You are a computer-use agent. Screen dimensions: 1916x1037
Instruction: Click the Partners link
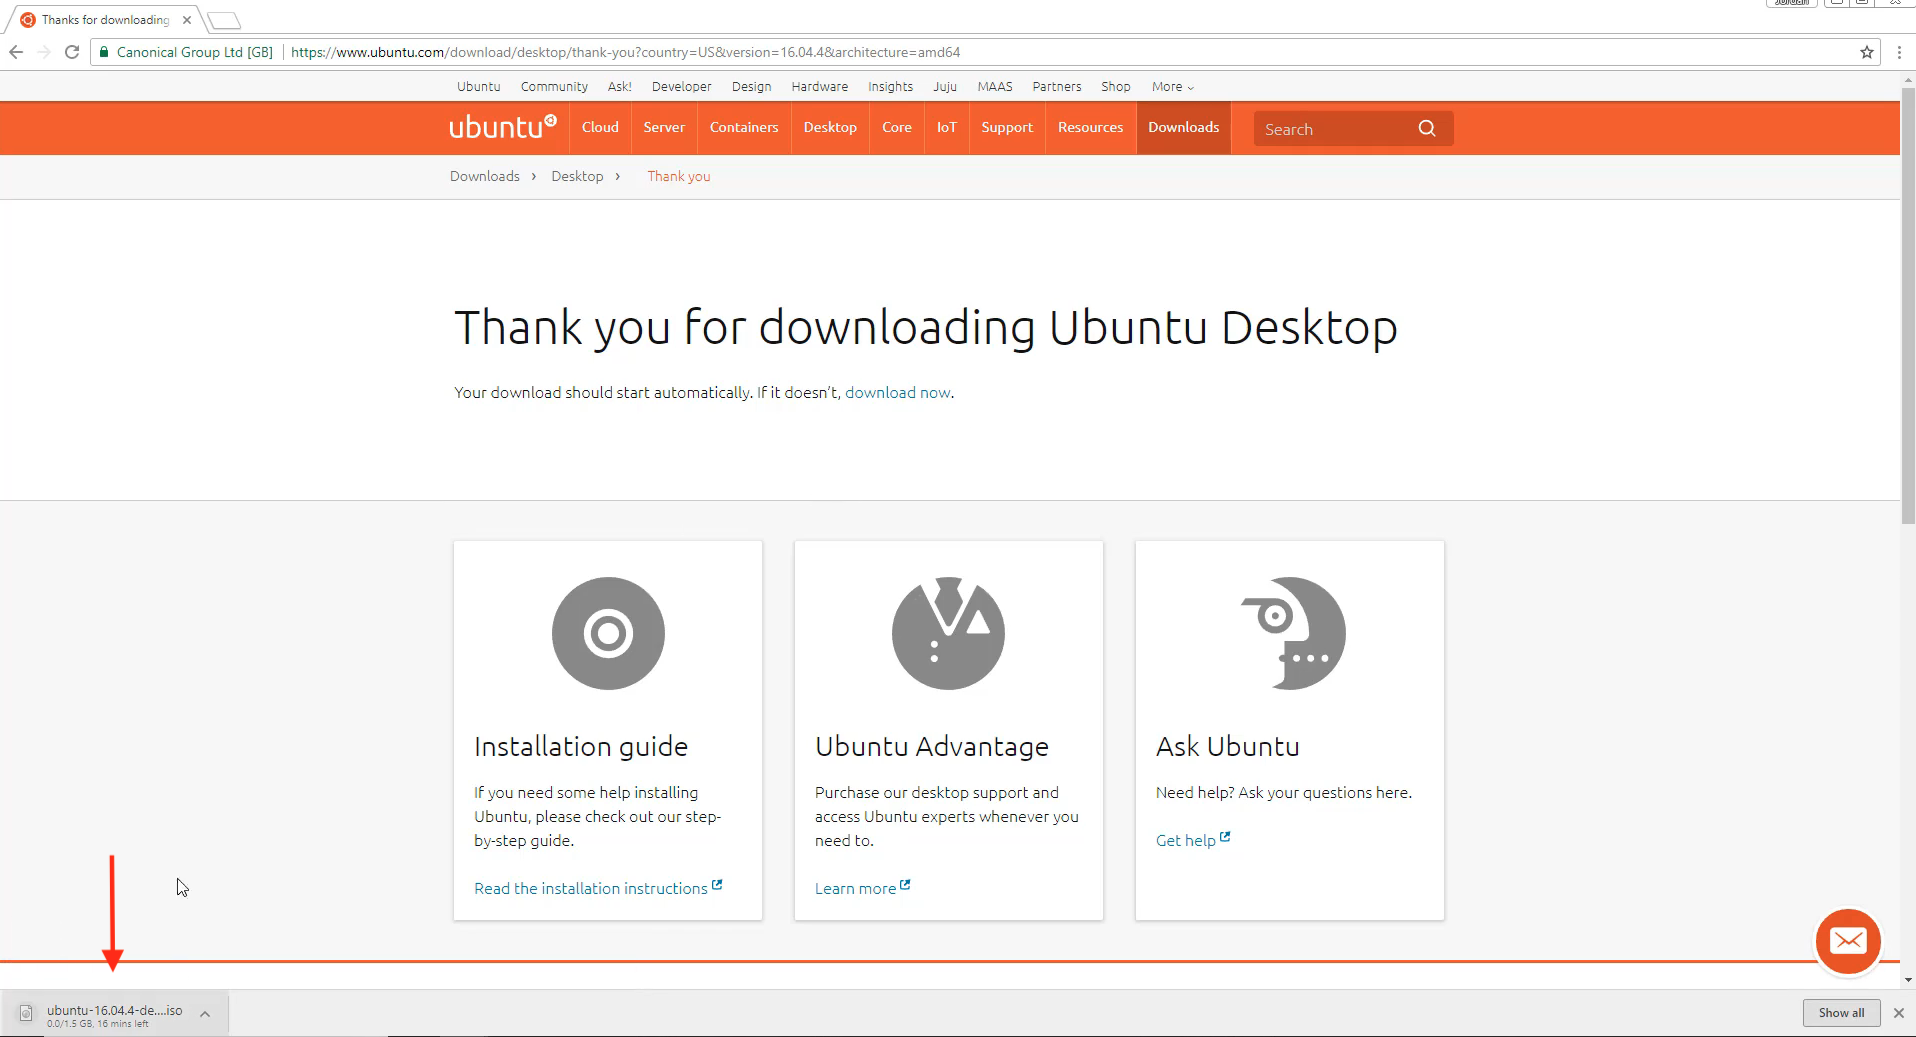[1057, 87]
